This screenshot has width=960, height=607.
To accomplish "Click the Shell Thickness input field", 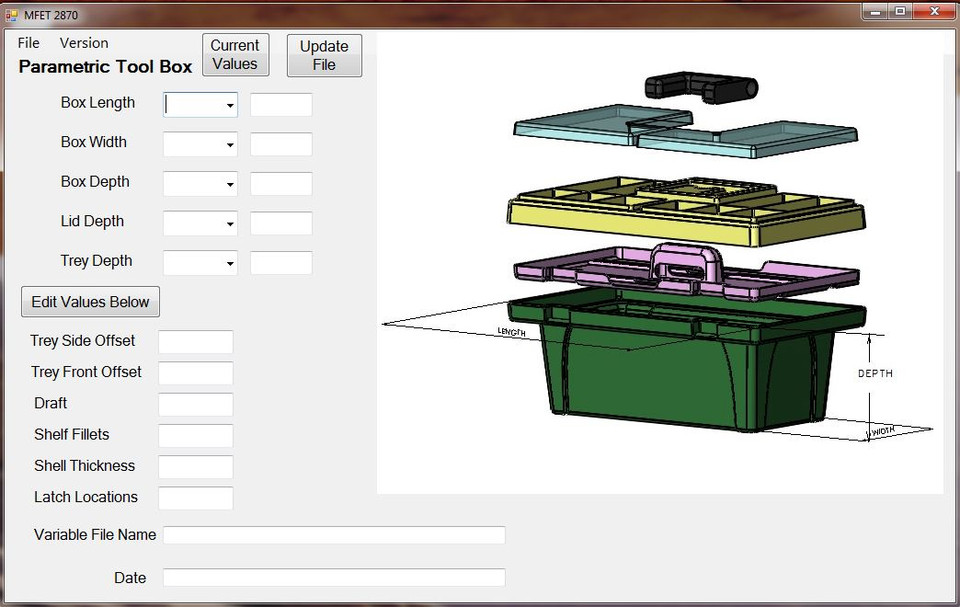I will [195, 466].
